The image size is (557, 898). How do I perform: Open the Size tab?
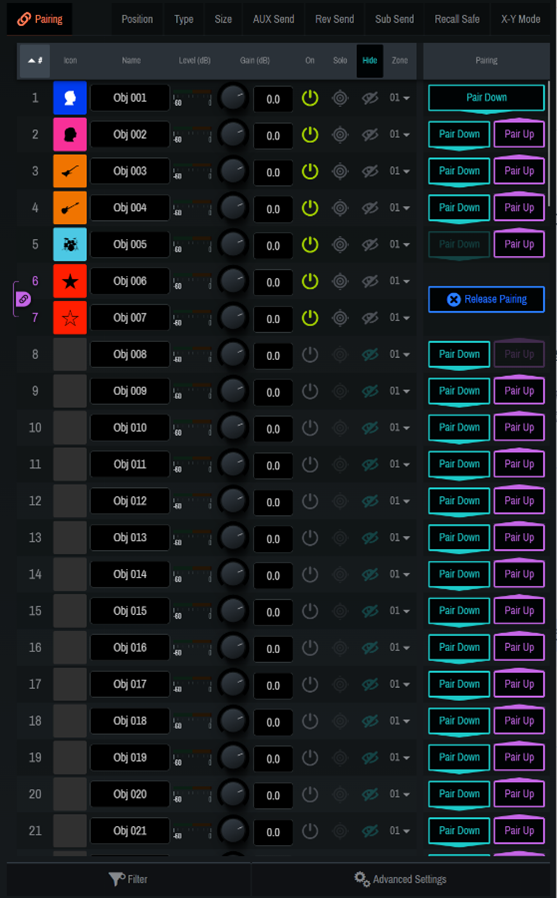223,19
